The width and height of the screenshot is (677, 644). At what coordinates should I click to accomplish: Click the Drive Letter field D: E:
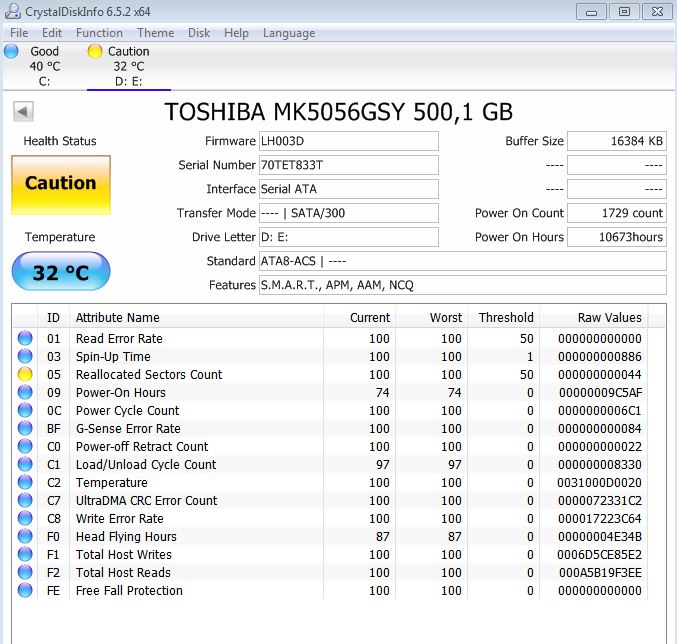349,237
